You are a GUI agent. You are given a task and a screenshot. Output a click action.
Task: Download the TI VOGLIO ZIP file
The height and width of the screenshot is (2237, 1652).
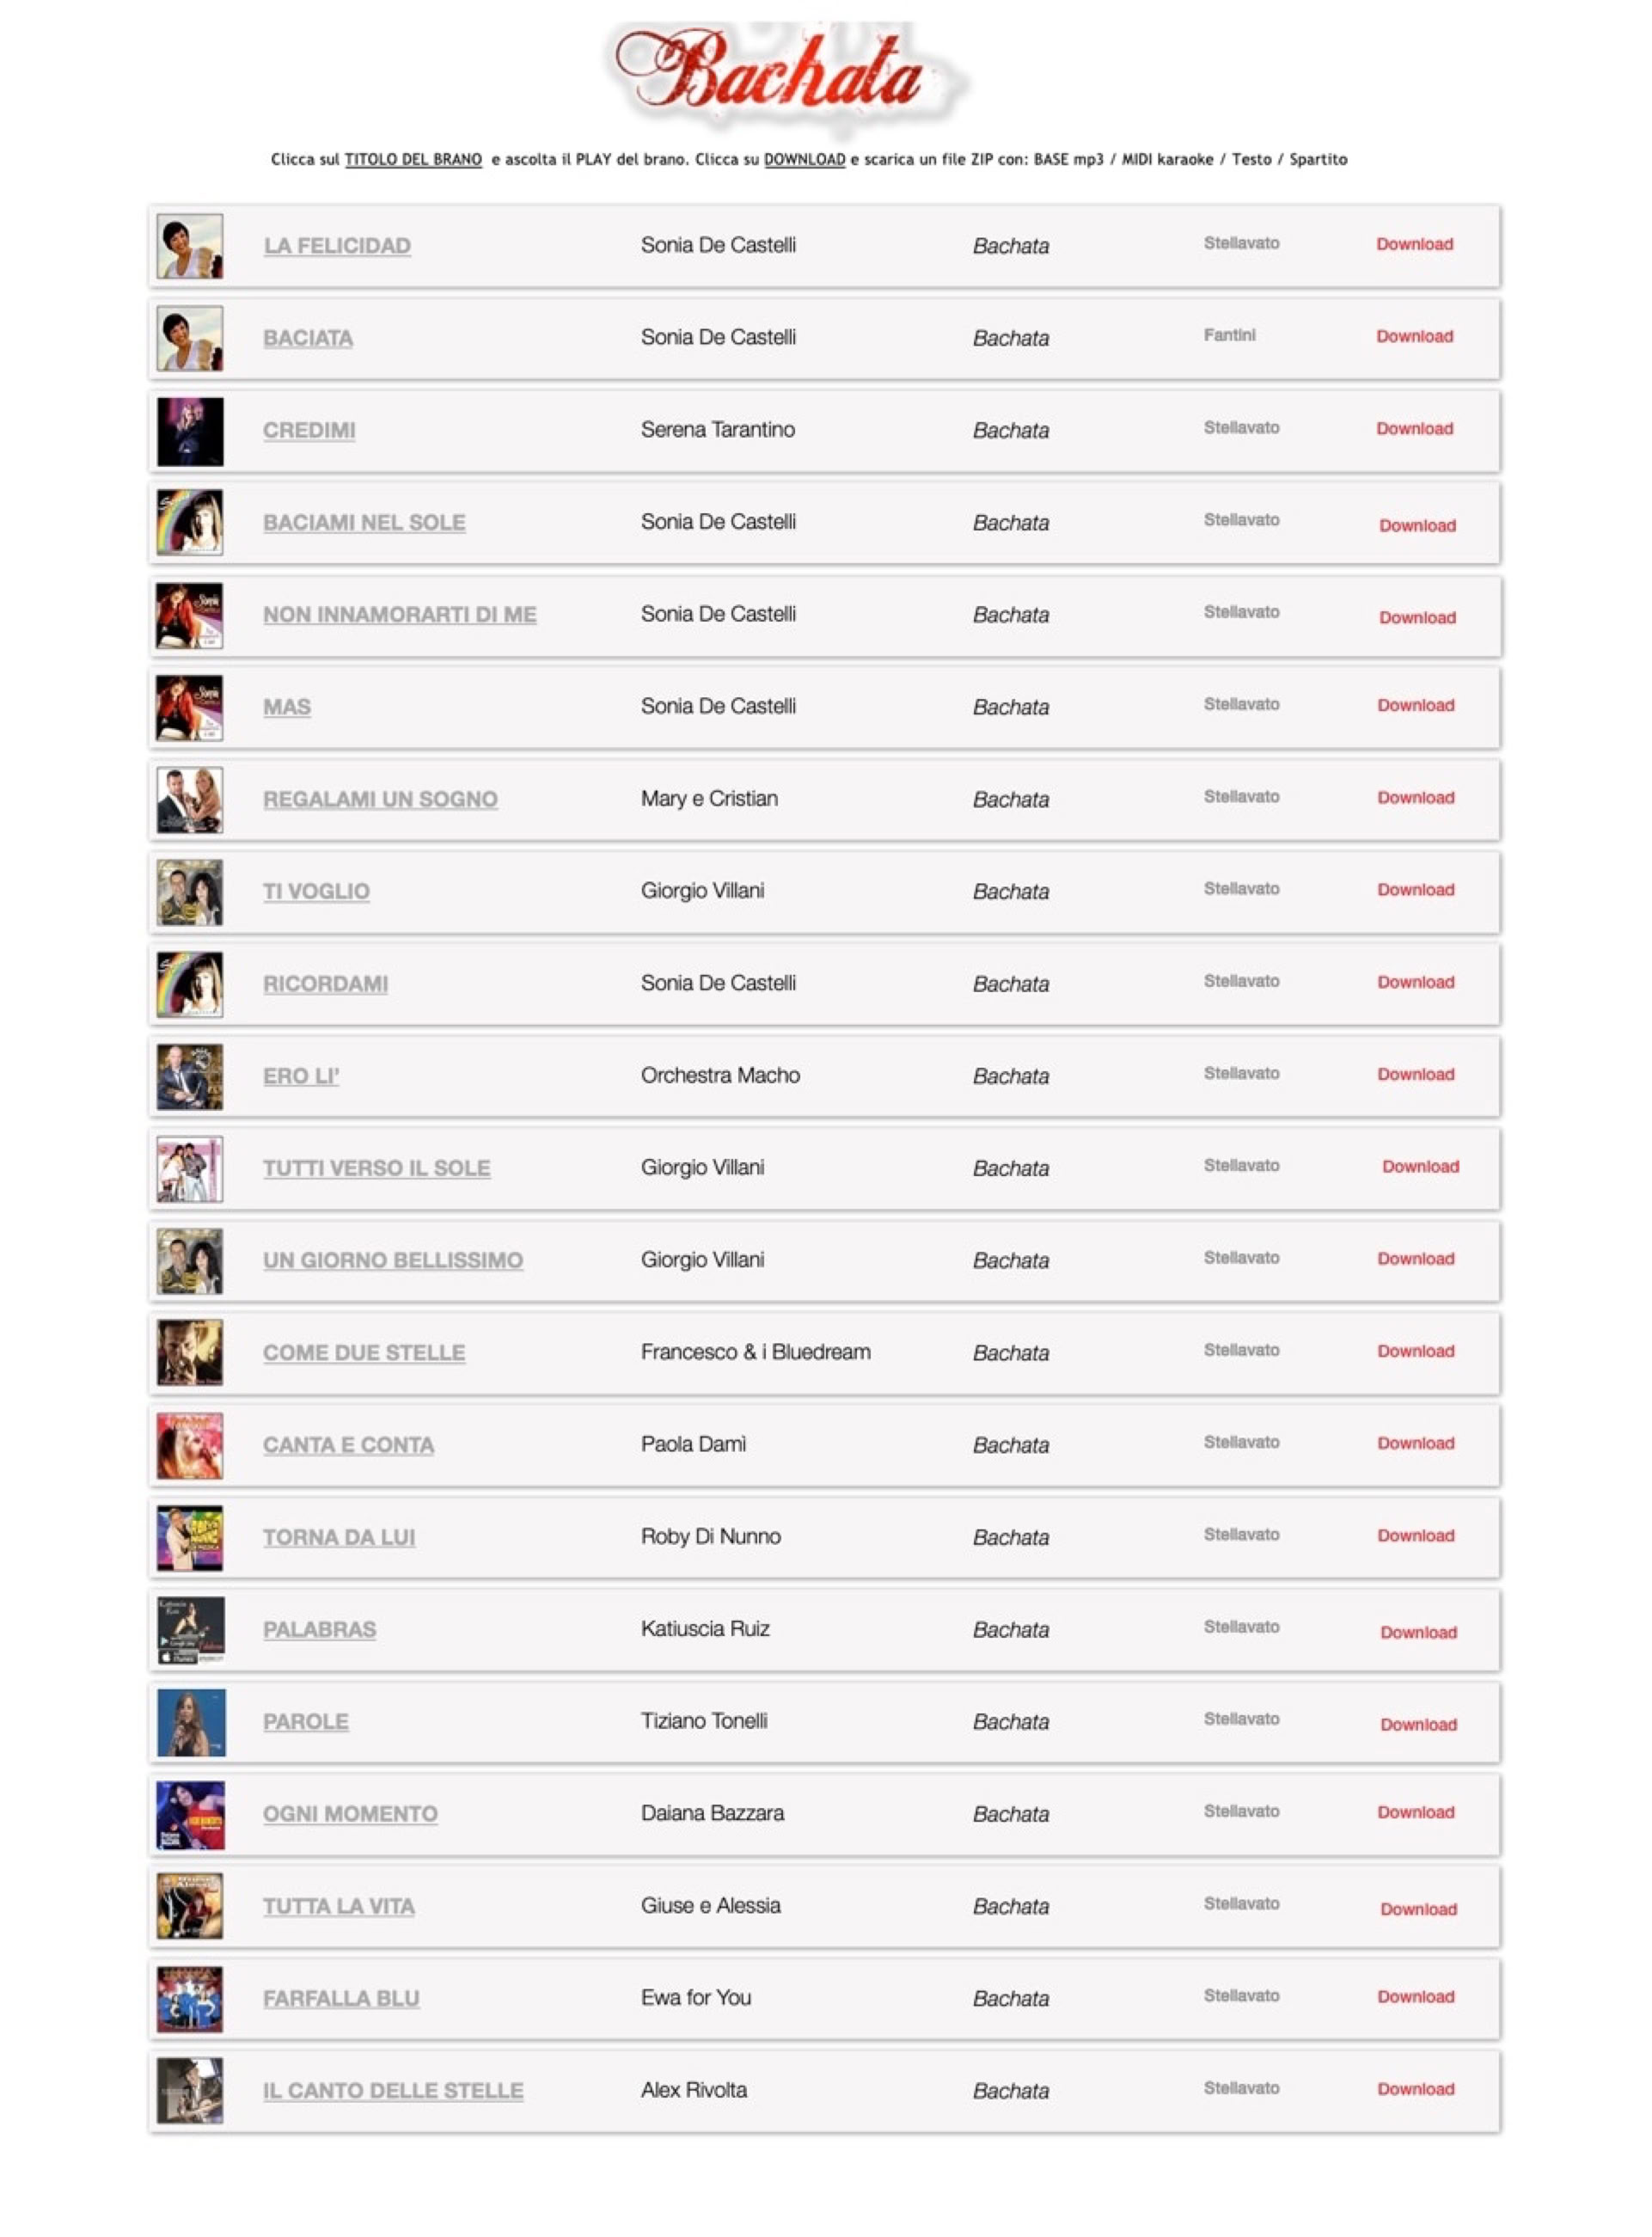(1415, 890)
